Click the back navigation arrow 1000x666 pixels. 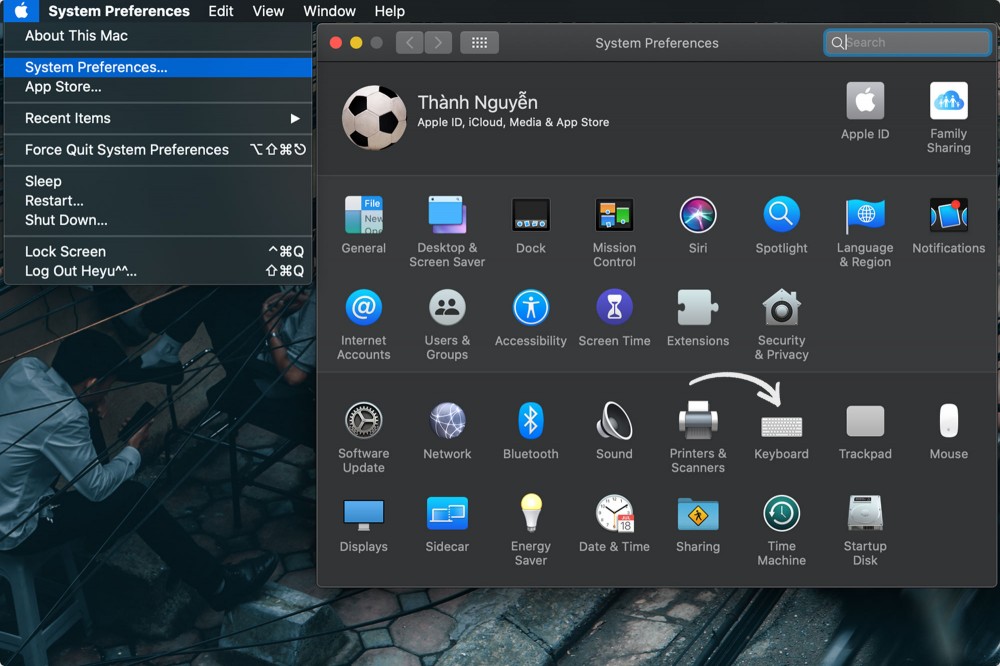[409, 43]
